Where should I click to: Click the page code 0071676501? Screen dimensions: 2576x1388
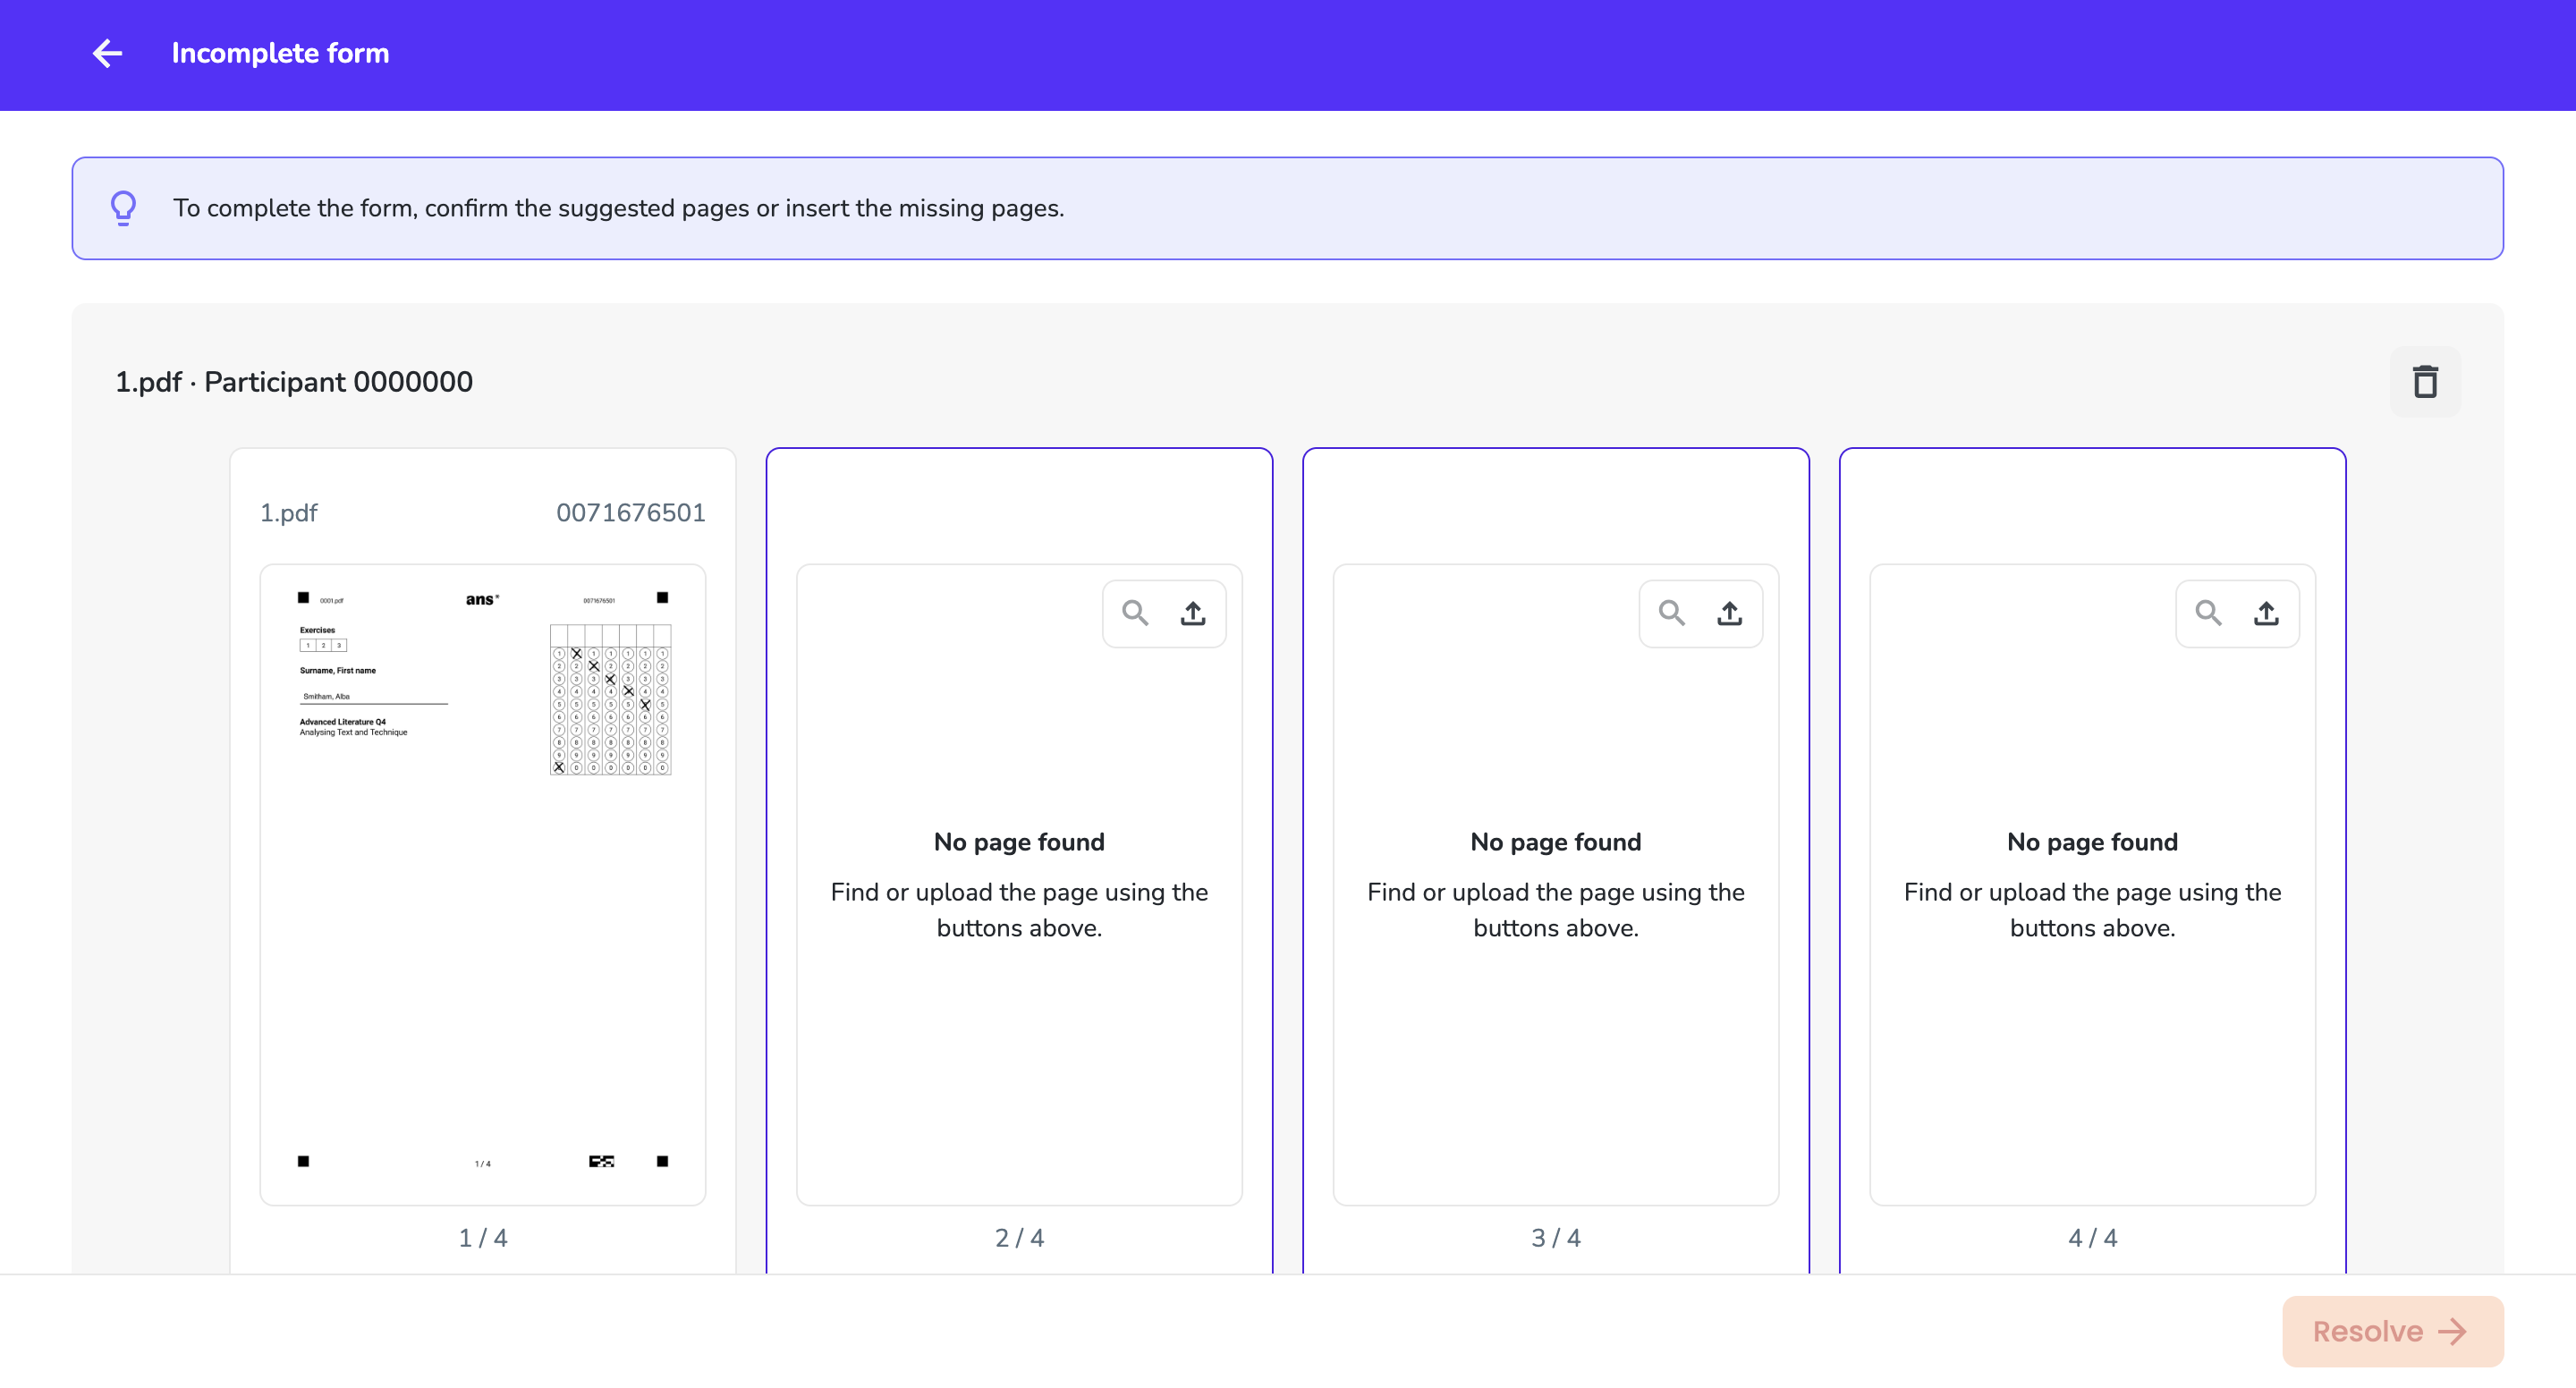click(630, 512)
